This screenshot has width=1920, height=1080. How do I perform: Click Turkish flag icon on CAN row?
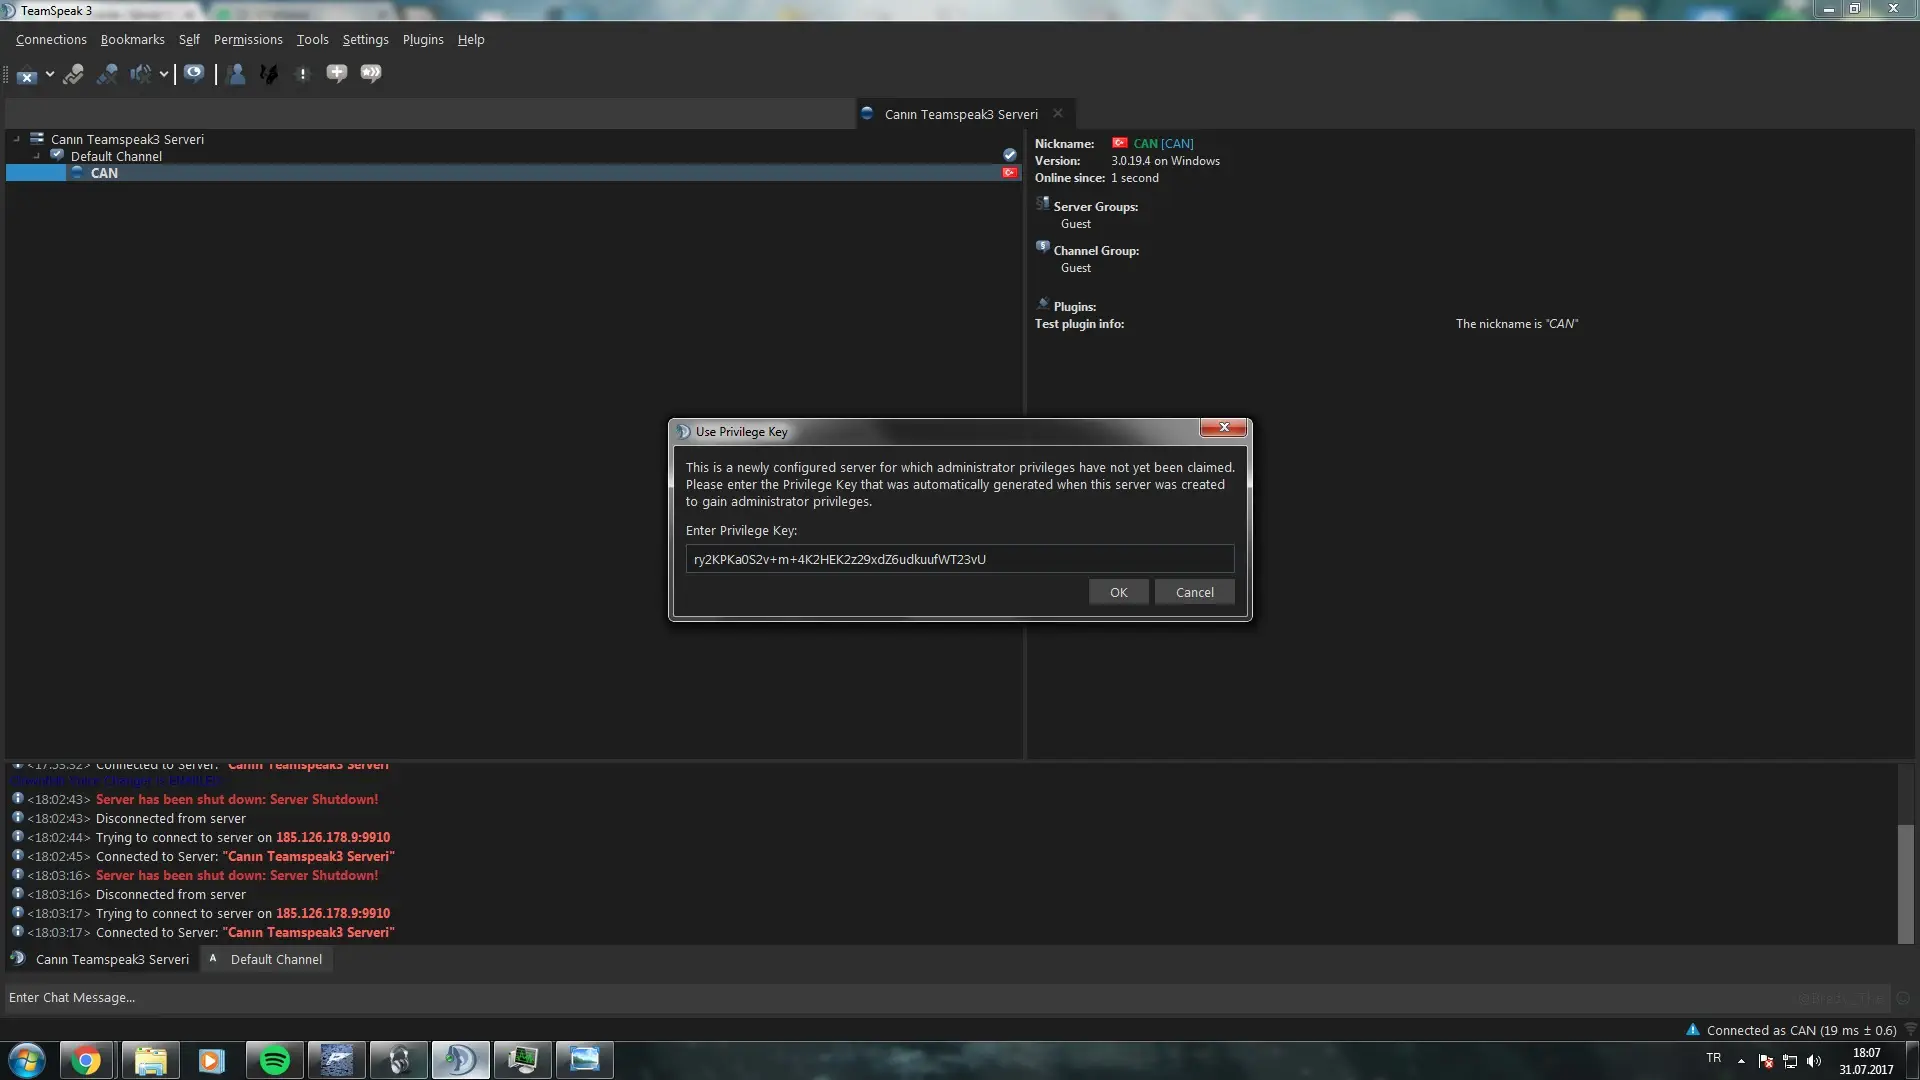tap(1010, 173)
